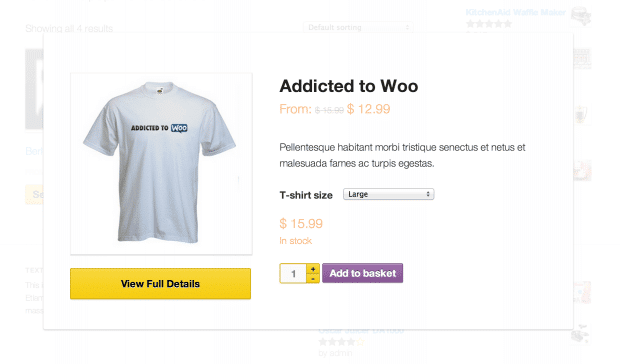Increase quantity with the plus button
This screenshot has height=364, width=620.
313,269
